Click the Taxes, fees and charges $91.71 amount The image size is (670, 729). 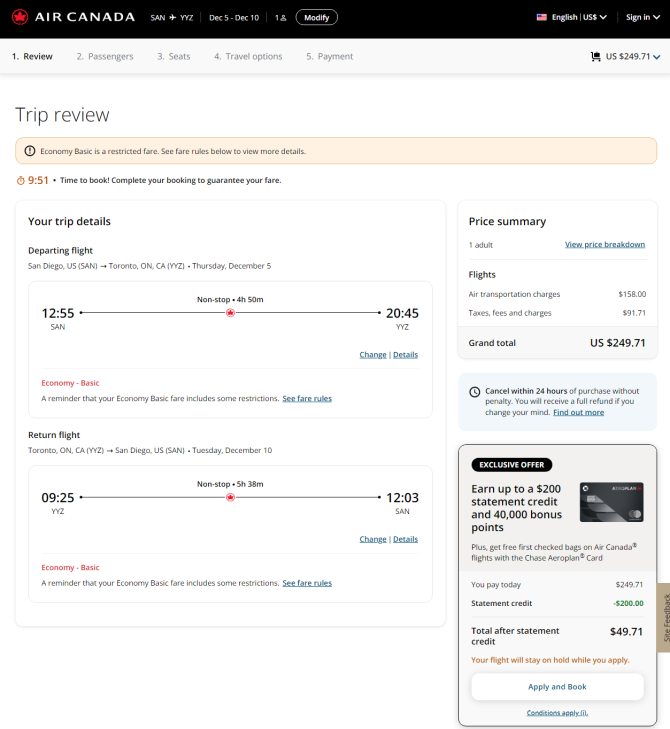(634, 313)
